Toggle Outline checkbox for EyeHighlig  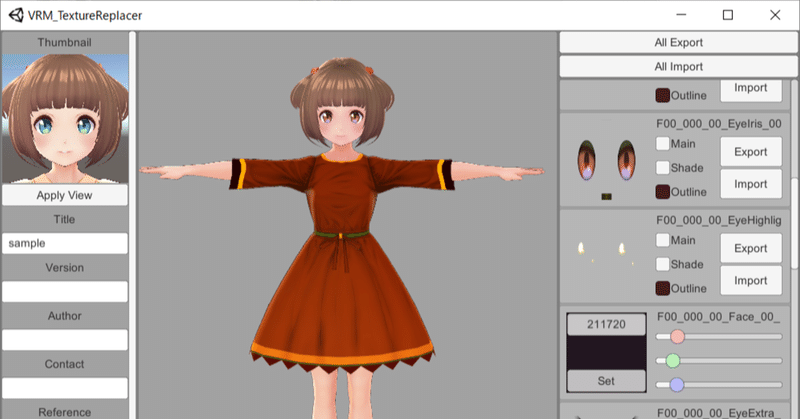662,288
